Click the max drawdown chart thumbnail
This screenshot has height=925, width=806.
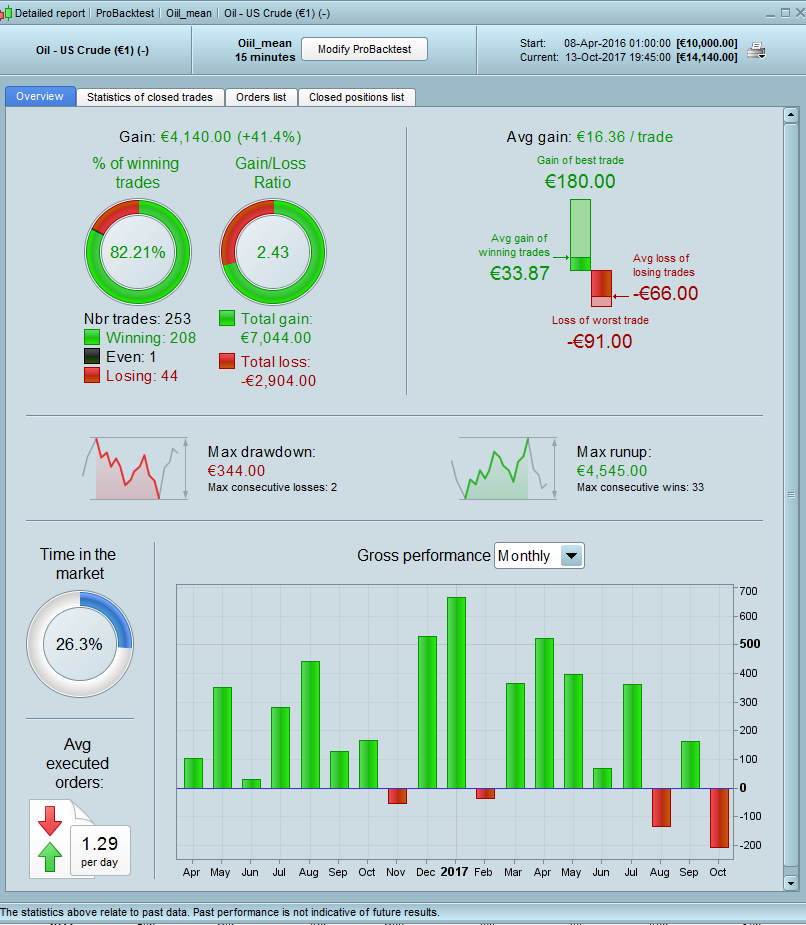(x=135, y=468)
